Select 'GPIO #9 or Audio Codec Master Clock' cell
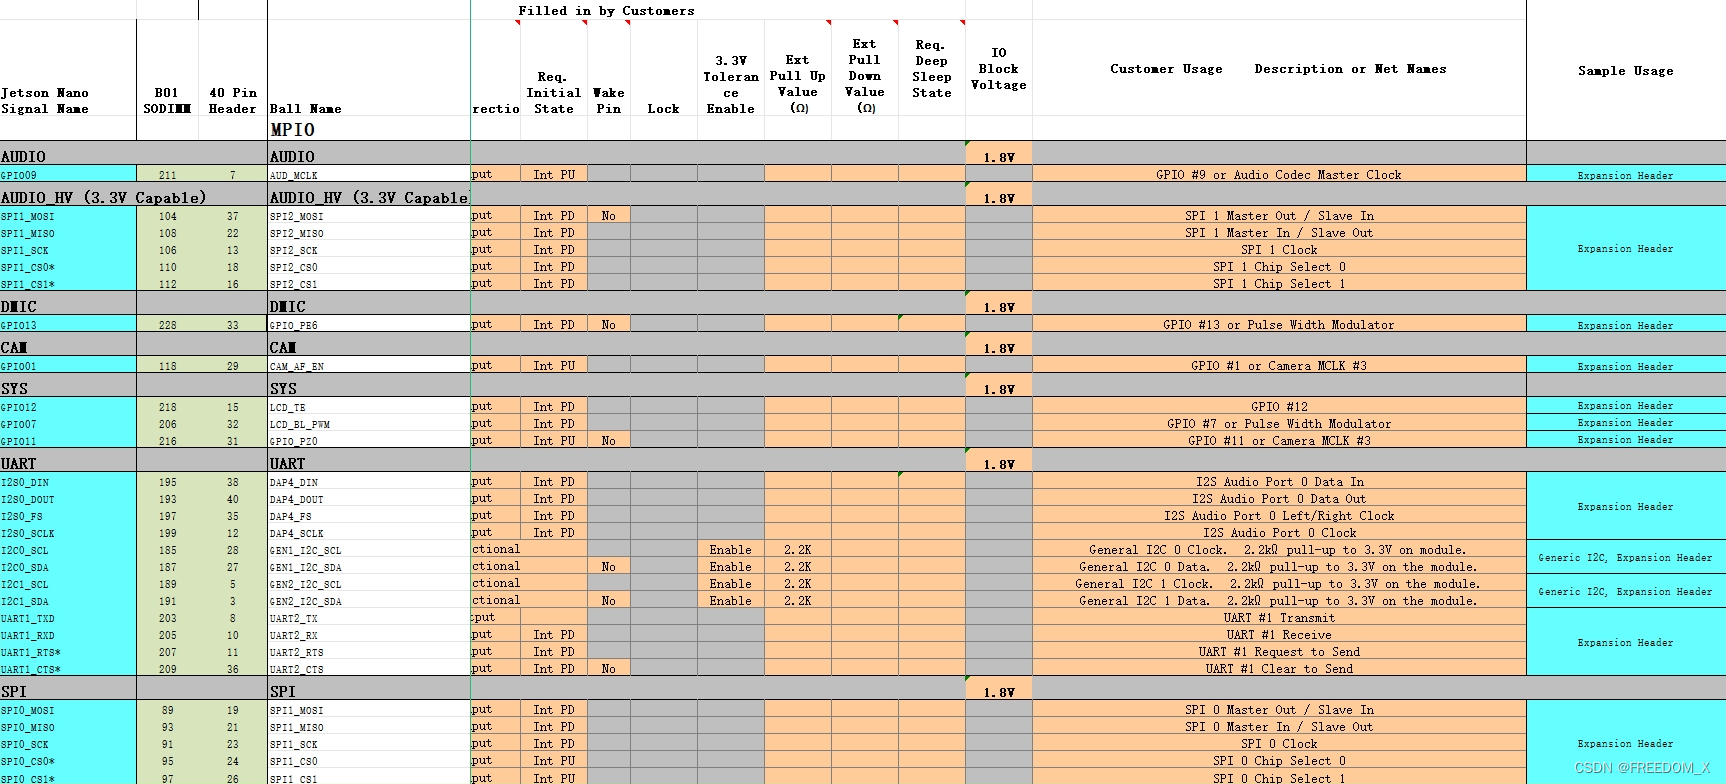1726x784 pixels. (1279, 174)
